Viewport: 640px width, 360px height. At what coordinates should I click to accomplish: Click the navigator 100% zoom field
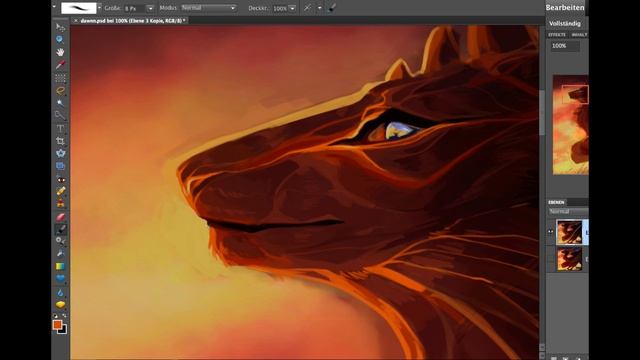pyautogui.click(x=565, y=46)
